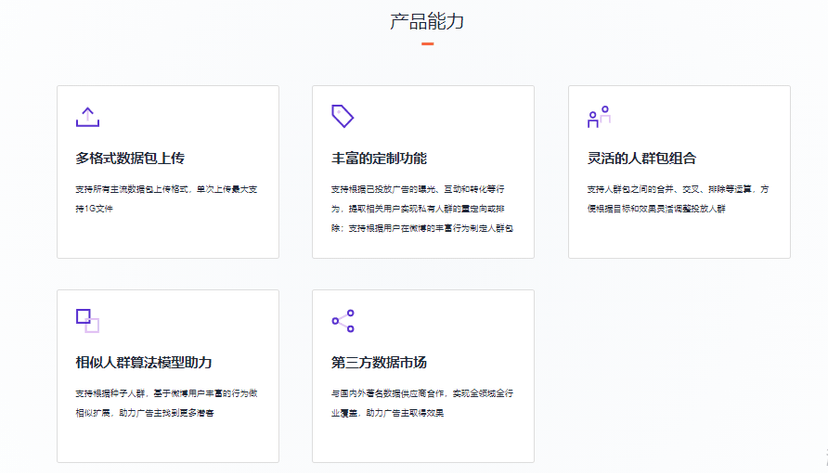Click the description under 丰富的定制功能
The image size is (828, 473).
pyautogui.click(x=422, y=209)
